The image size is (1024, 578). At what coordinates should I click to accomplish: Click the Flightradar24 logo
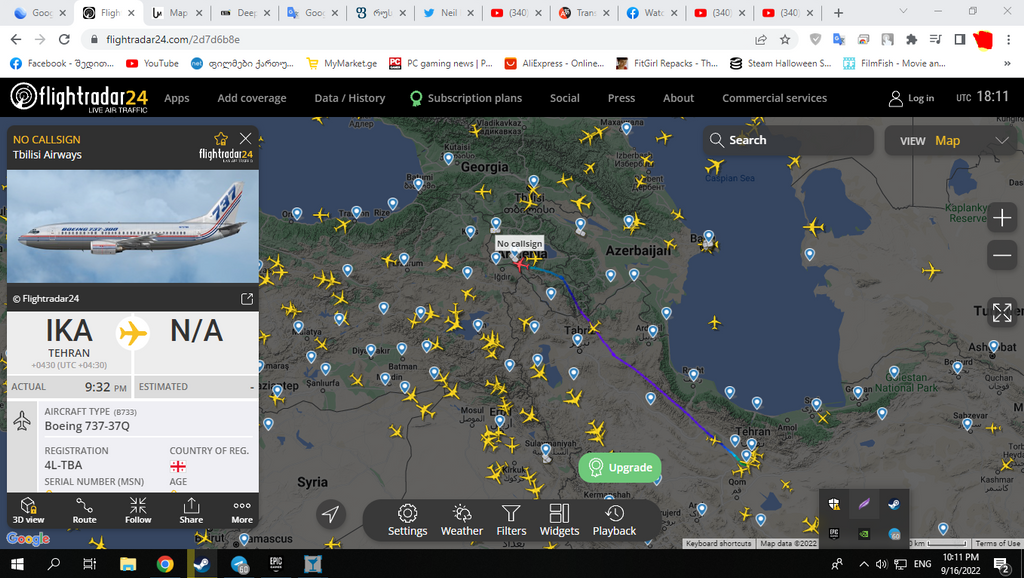click(x=79, y=98)
